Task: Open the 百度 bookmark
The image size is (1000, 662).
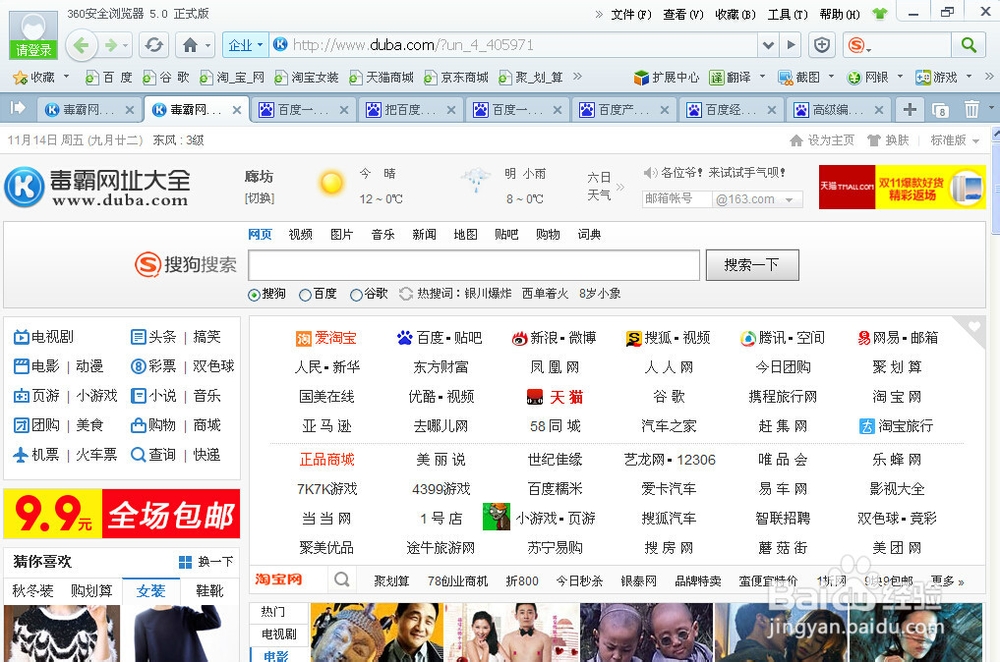Action: tap(109, 78)
